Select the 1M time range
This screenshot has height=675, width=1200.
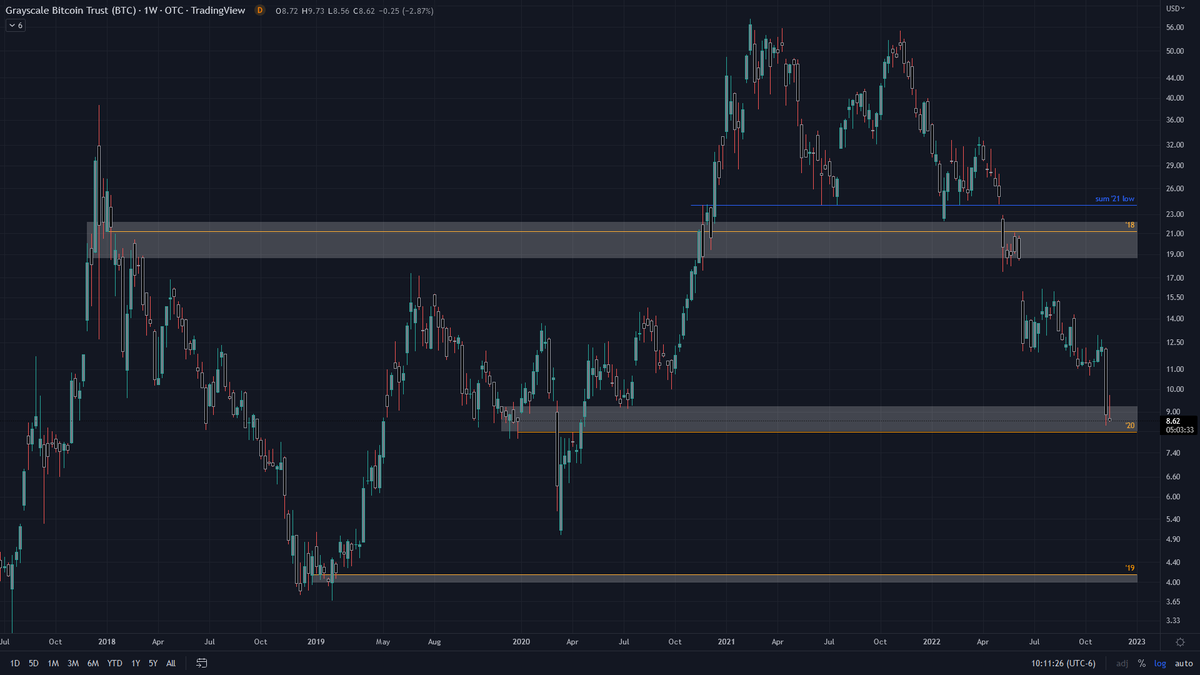(53, 663)
